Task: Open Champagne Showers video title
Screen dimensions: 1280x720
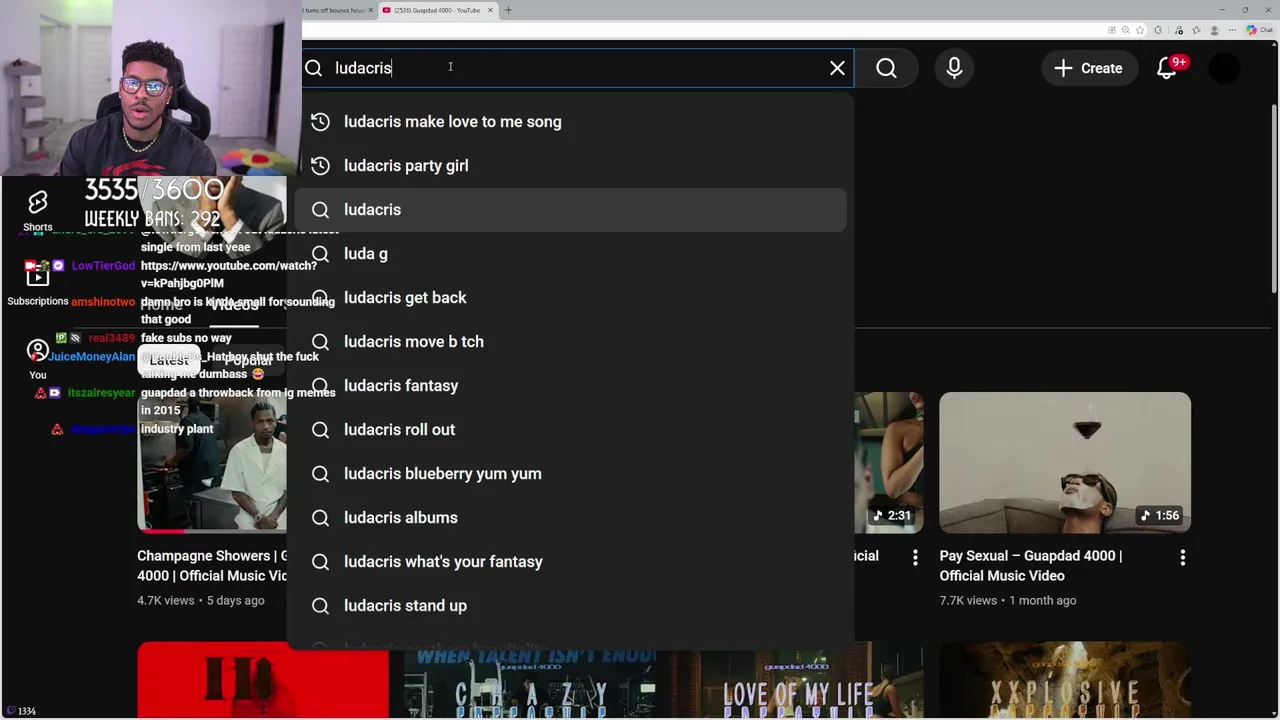Action: 212,566
